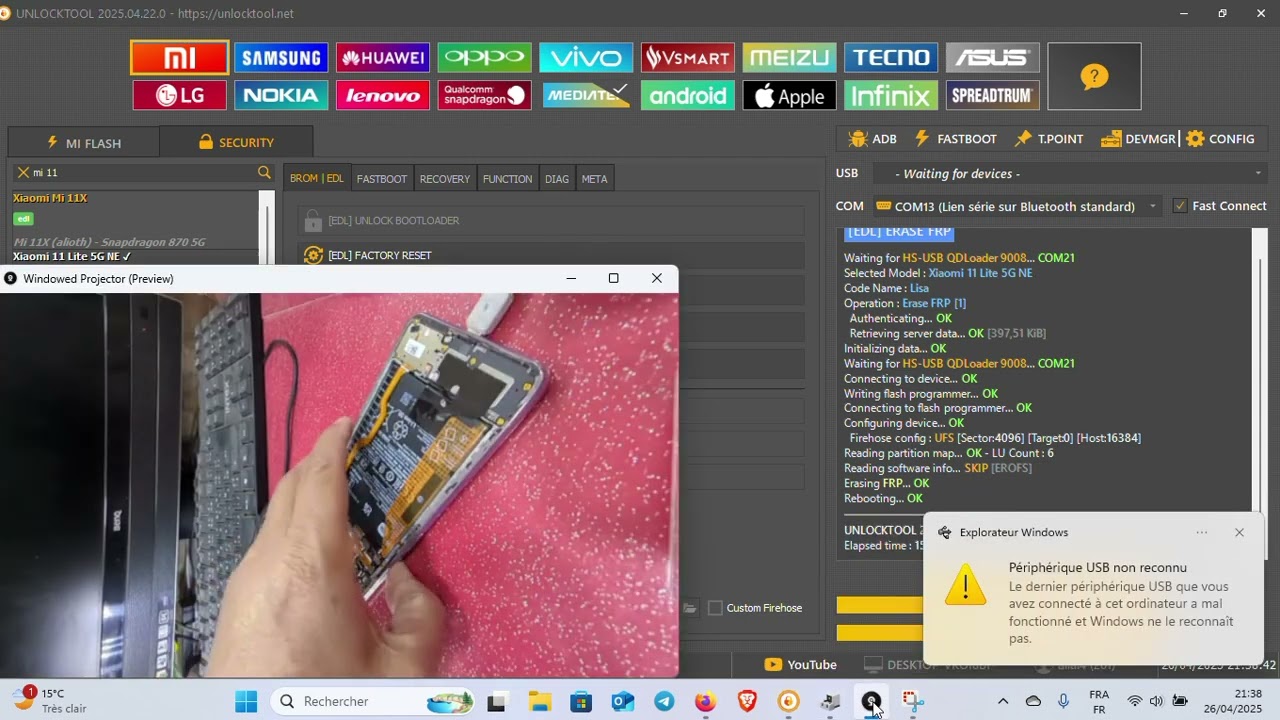Open T.POINT test point tool
Image resolution: width=1280 pixels, height=720 pixels.
(1049, 139)
